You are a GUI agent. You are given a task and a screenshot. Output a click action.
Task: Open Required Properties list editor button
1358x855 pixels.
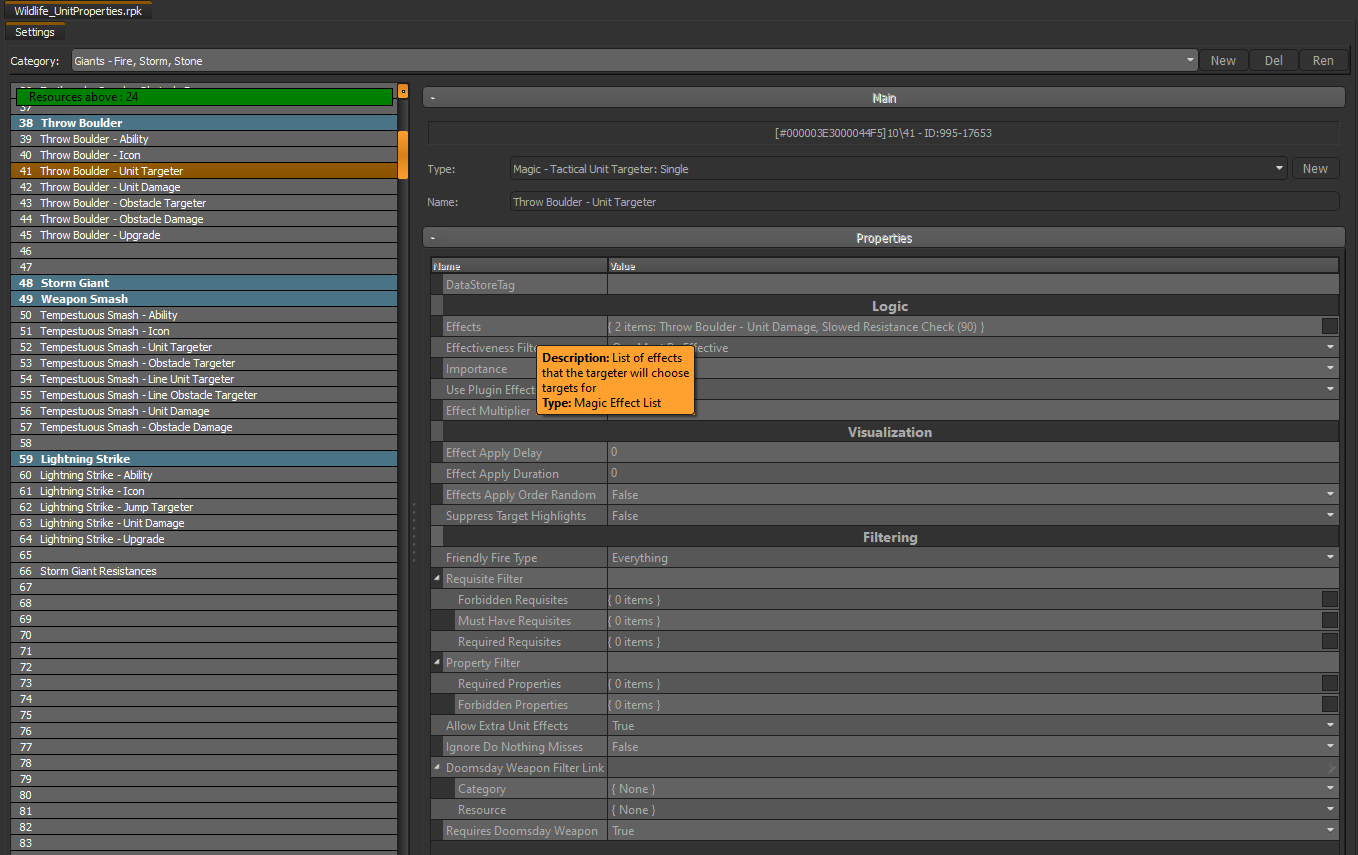[x=1329, y=683]
